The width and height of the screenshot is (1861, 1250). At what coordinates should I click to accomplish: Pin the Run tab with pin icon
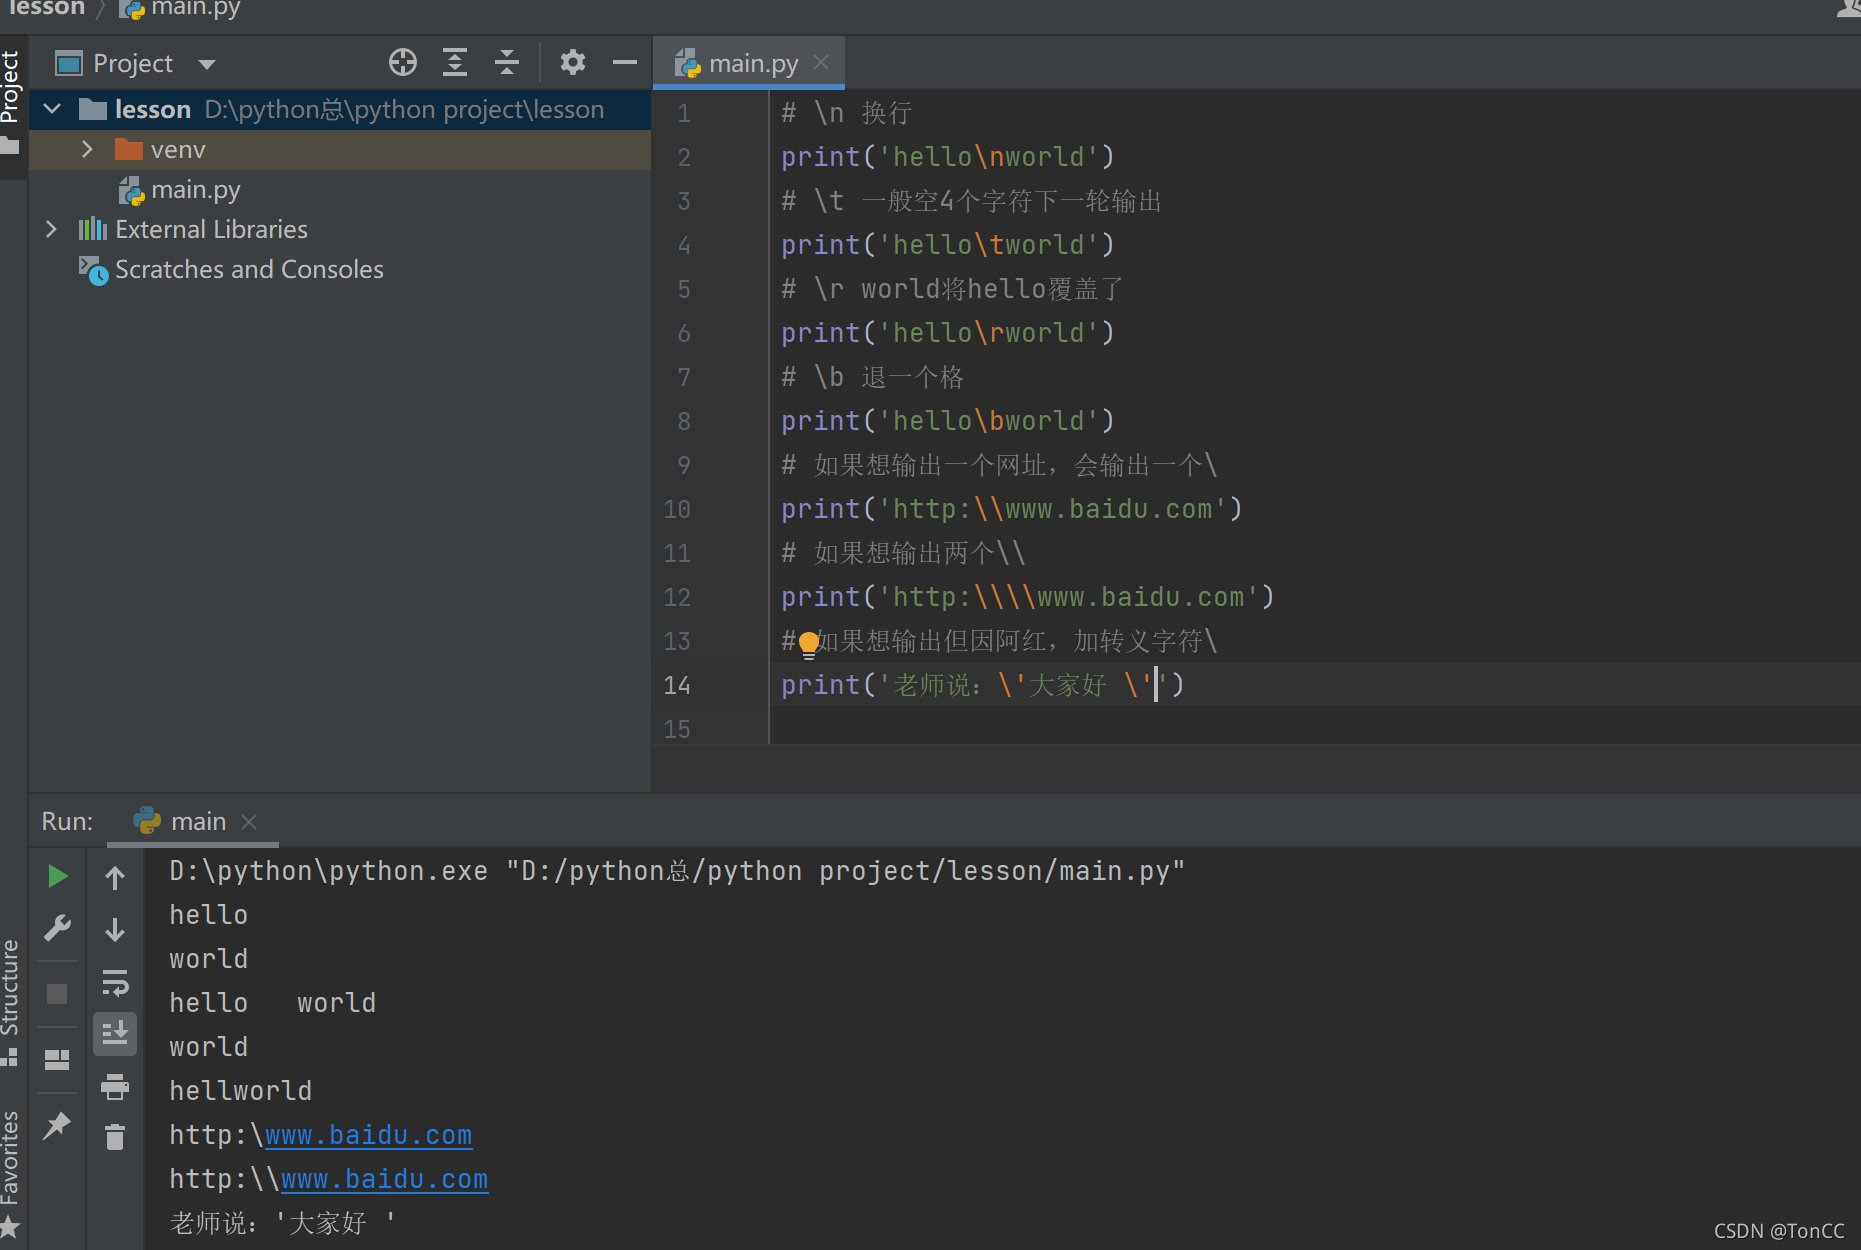(x=57, y=1125)
